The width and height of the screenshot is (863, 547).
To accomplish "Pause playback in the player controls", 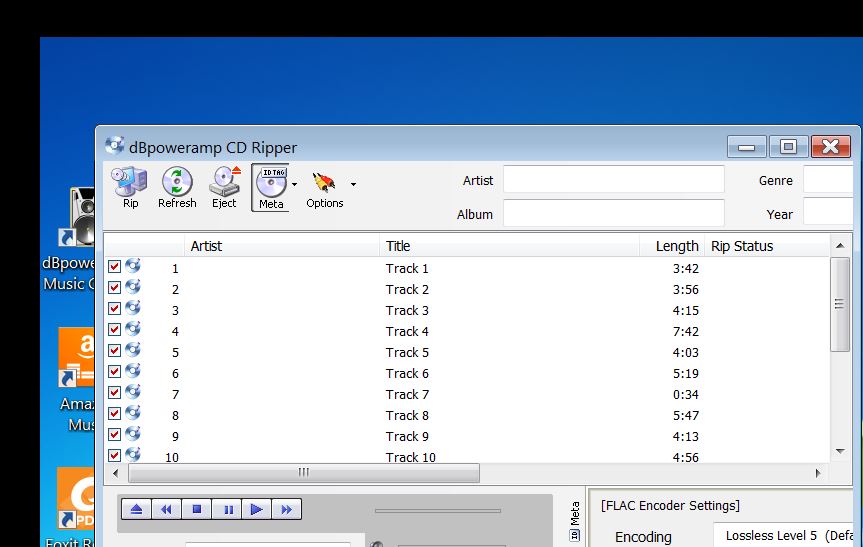I will pos(227,510).
